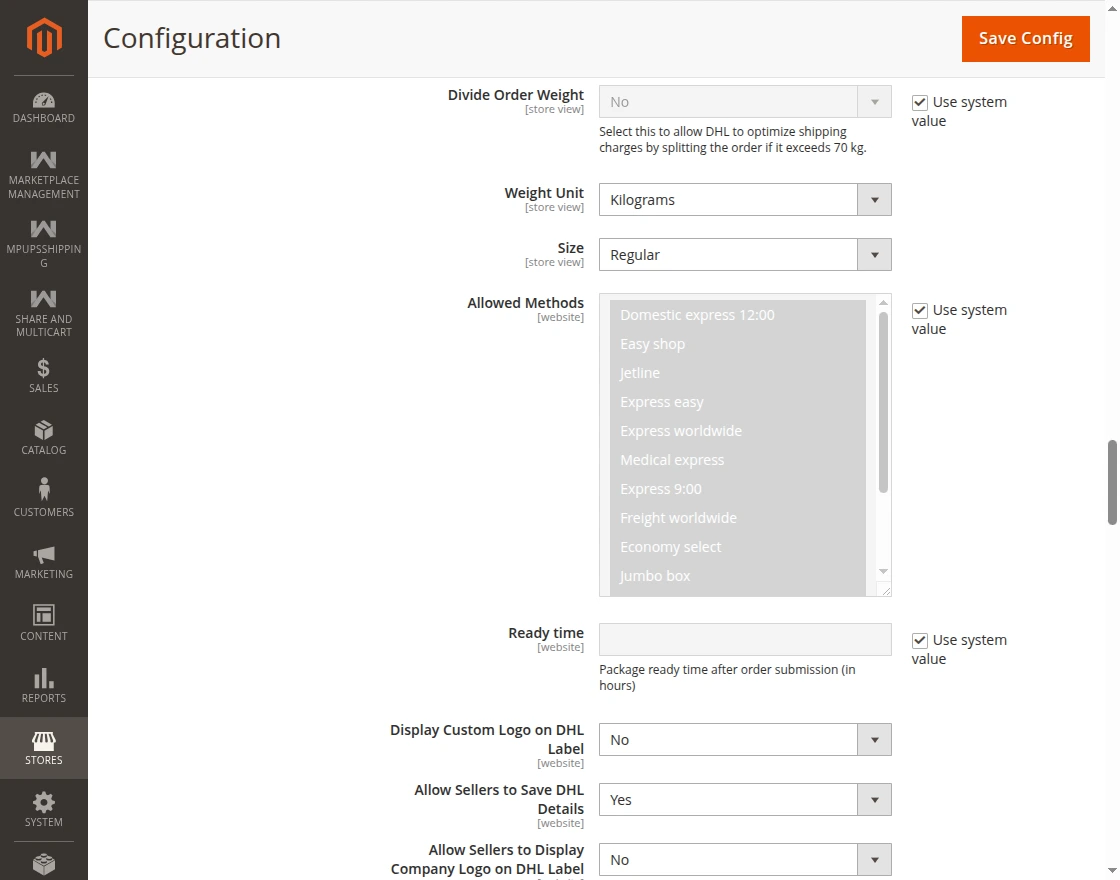1120x880 pixels.
Task: Select Economy select method
Action: coord(738,547)
